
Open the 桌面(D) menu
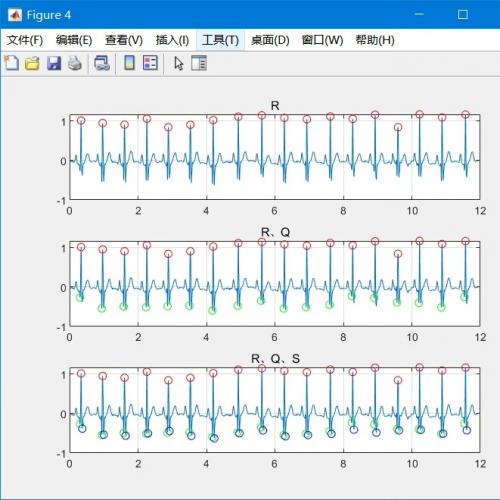[x=270, y=40]
